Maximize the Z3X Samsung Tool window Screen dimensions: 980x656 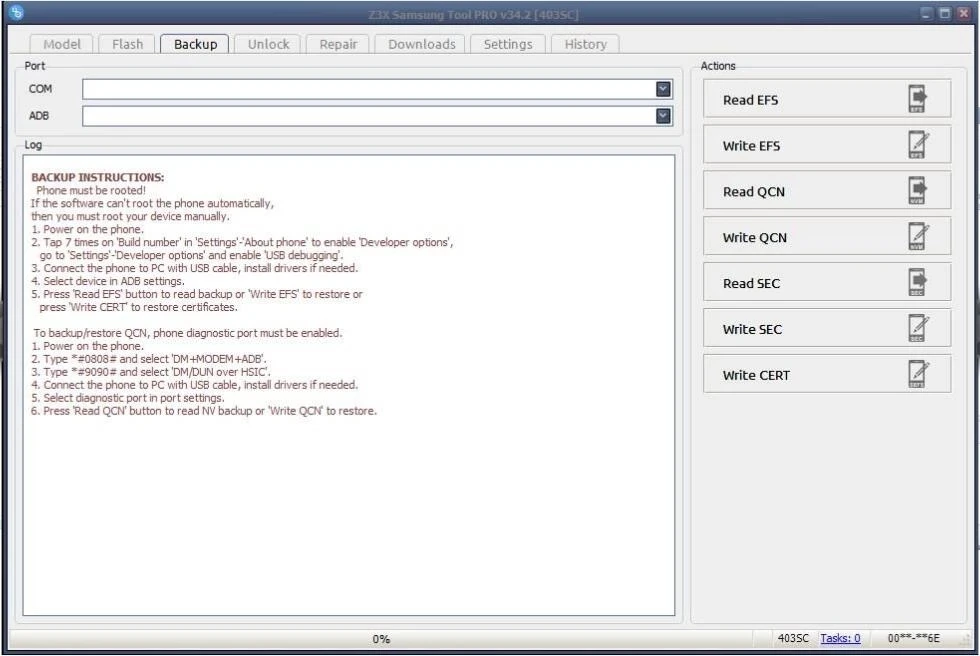click(945, 13)
